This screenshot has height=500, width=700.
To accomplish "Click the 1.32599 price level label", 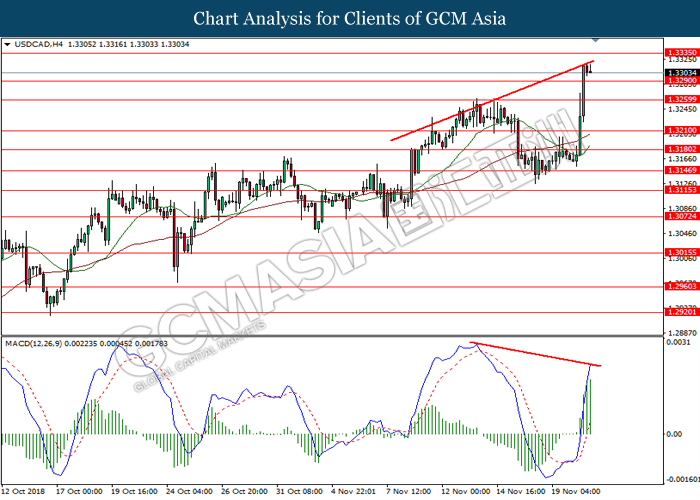I will (x=682, y=100).
